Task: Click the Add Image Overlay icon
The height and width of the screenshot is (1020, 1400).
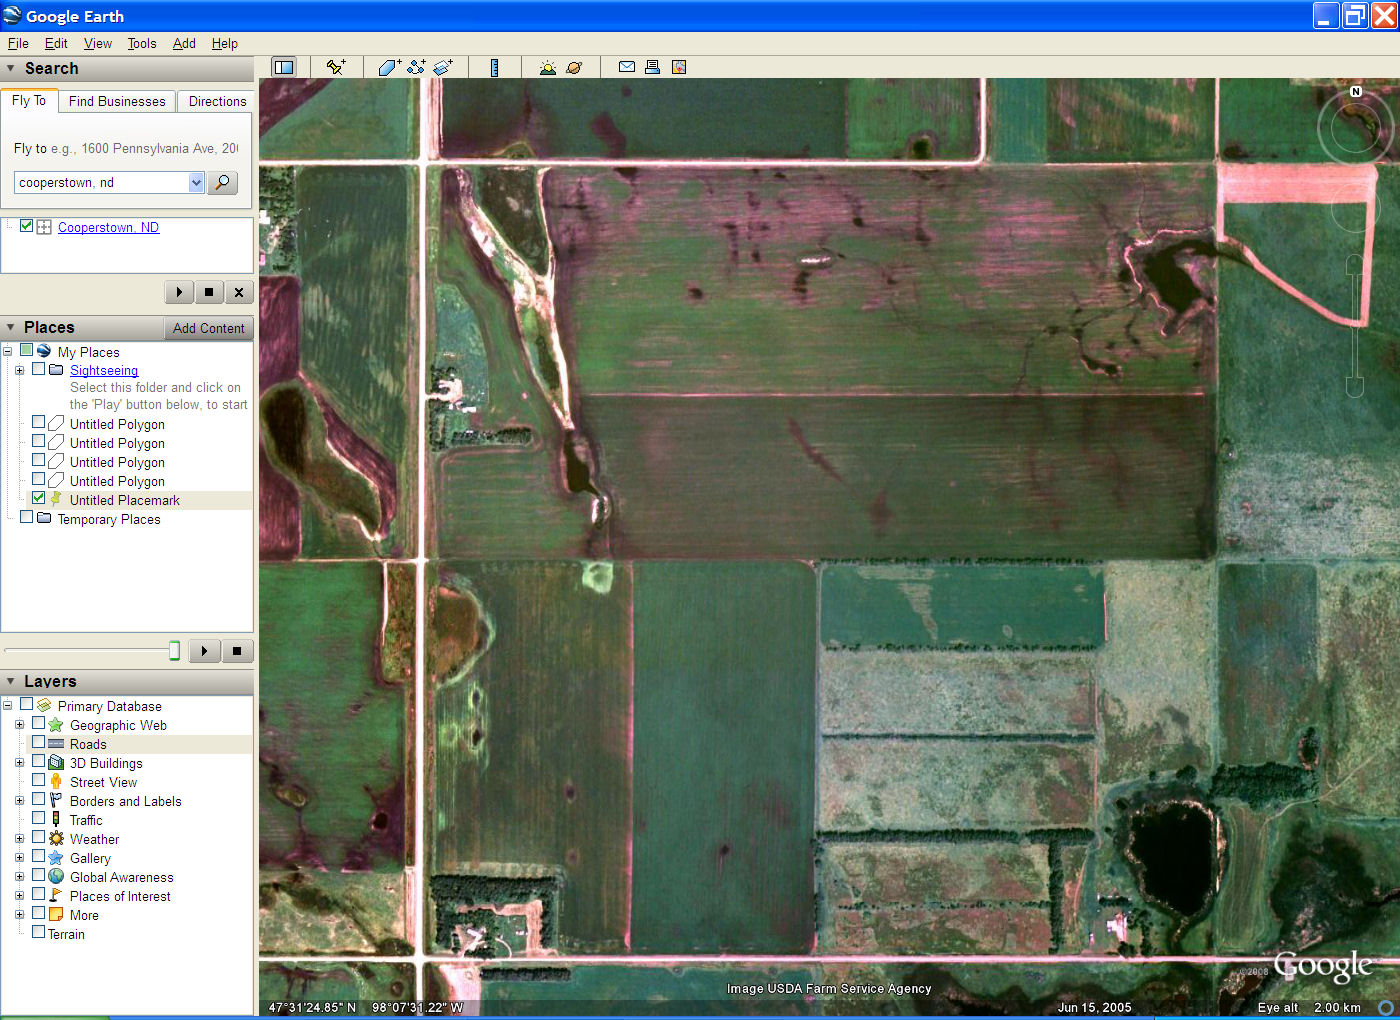Action: click(x=443, y=67)
